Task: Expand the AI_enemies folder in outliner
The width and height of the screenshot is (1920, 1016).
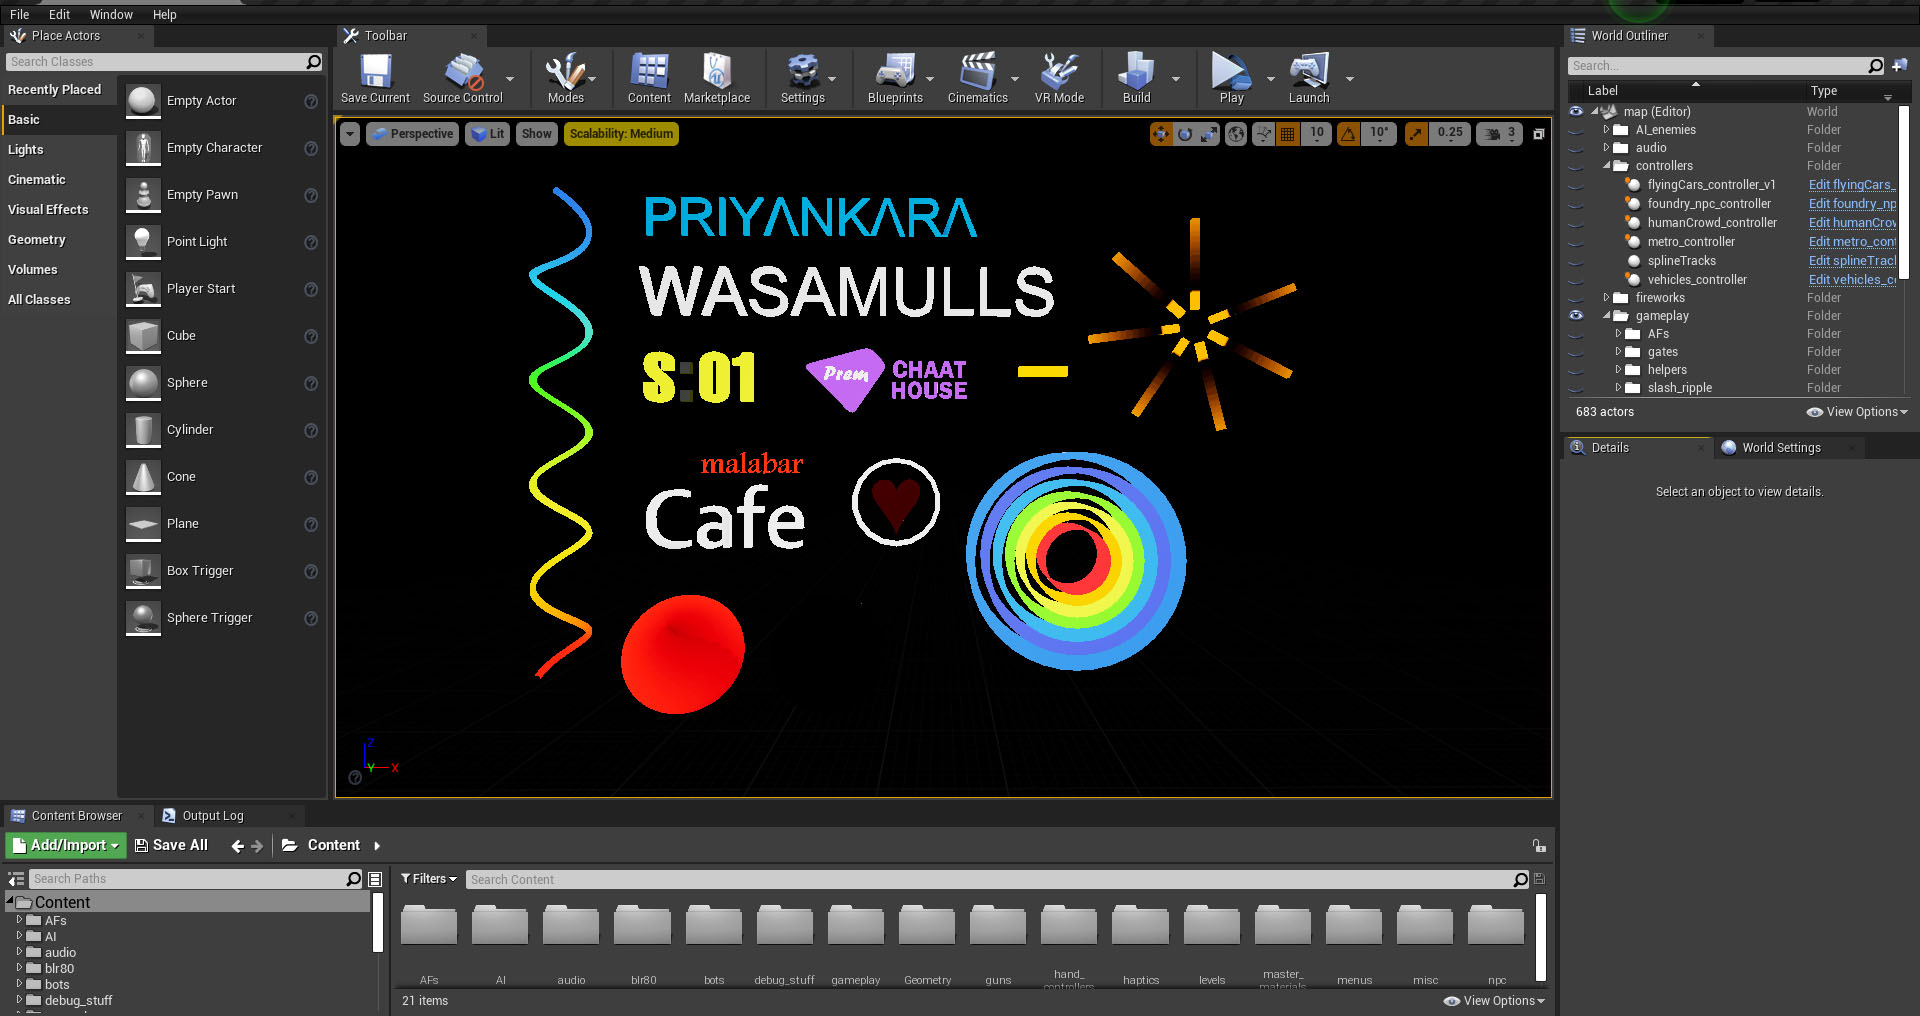Action: pos(1607,130)
